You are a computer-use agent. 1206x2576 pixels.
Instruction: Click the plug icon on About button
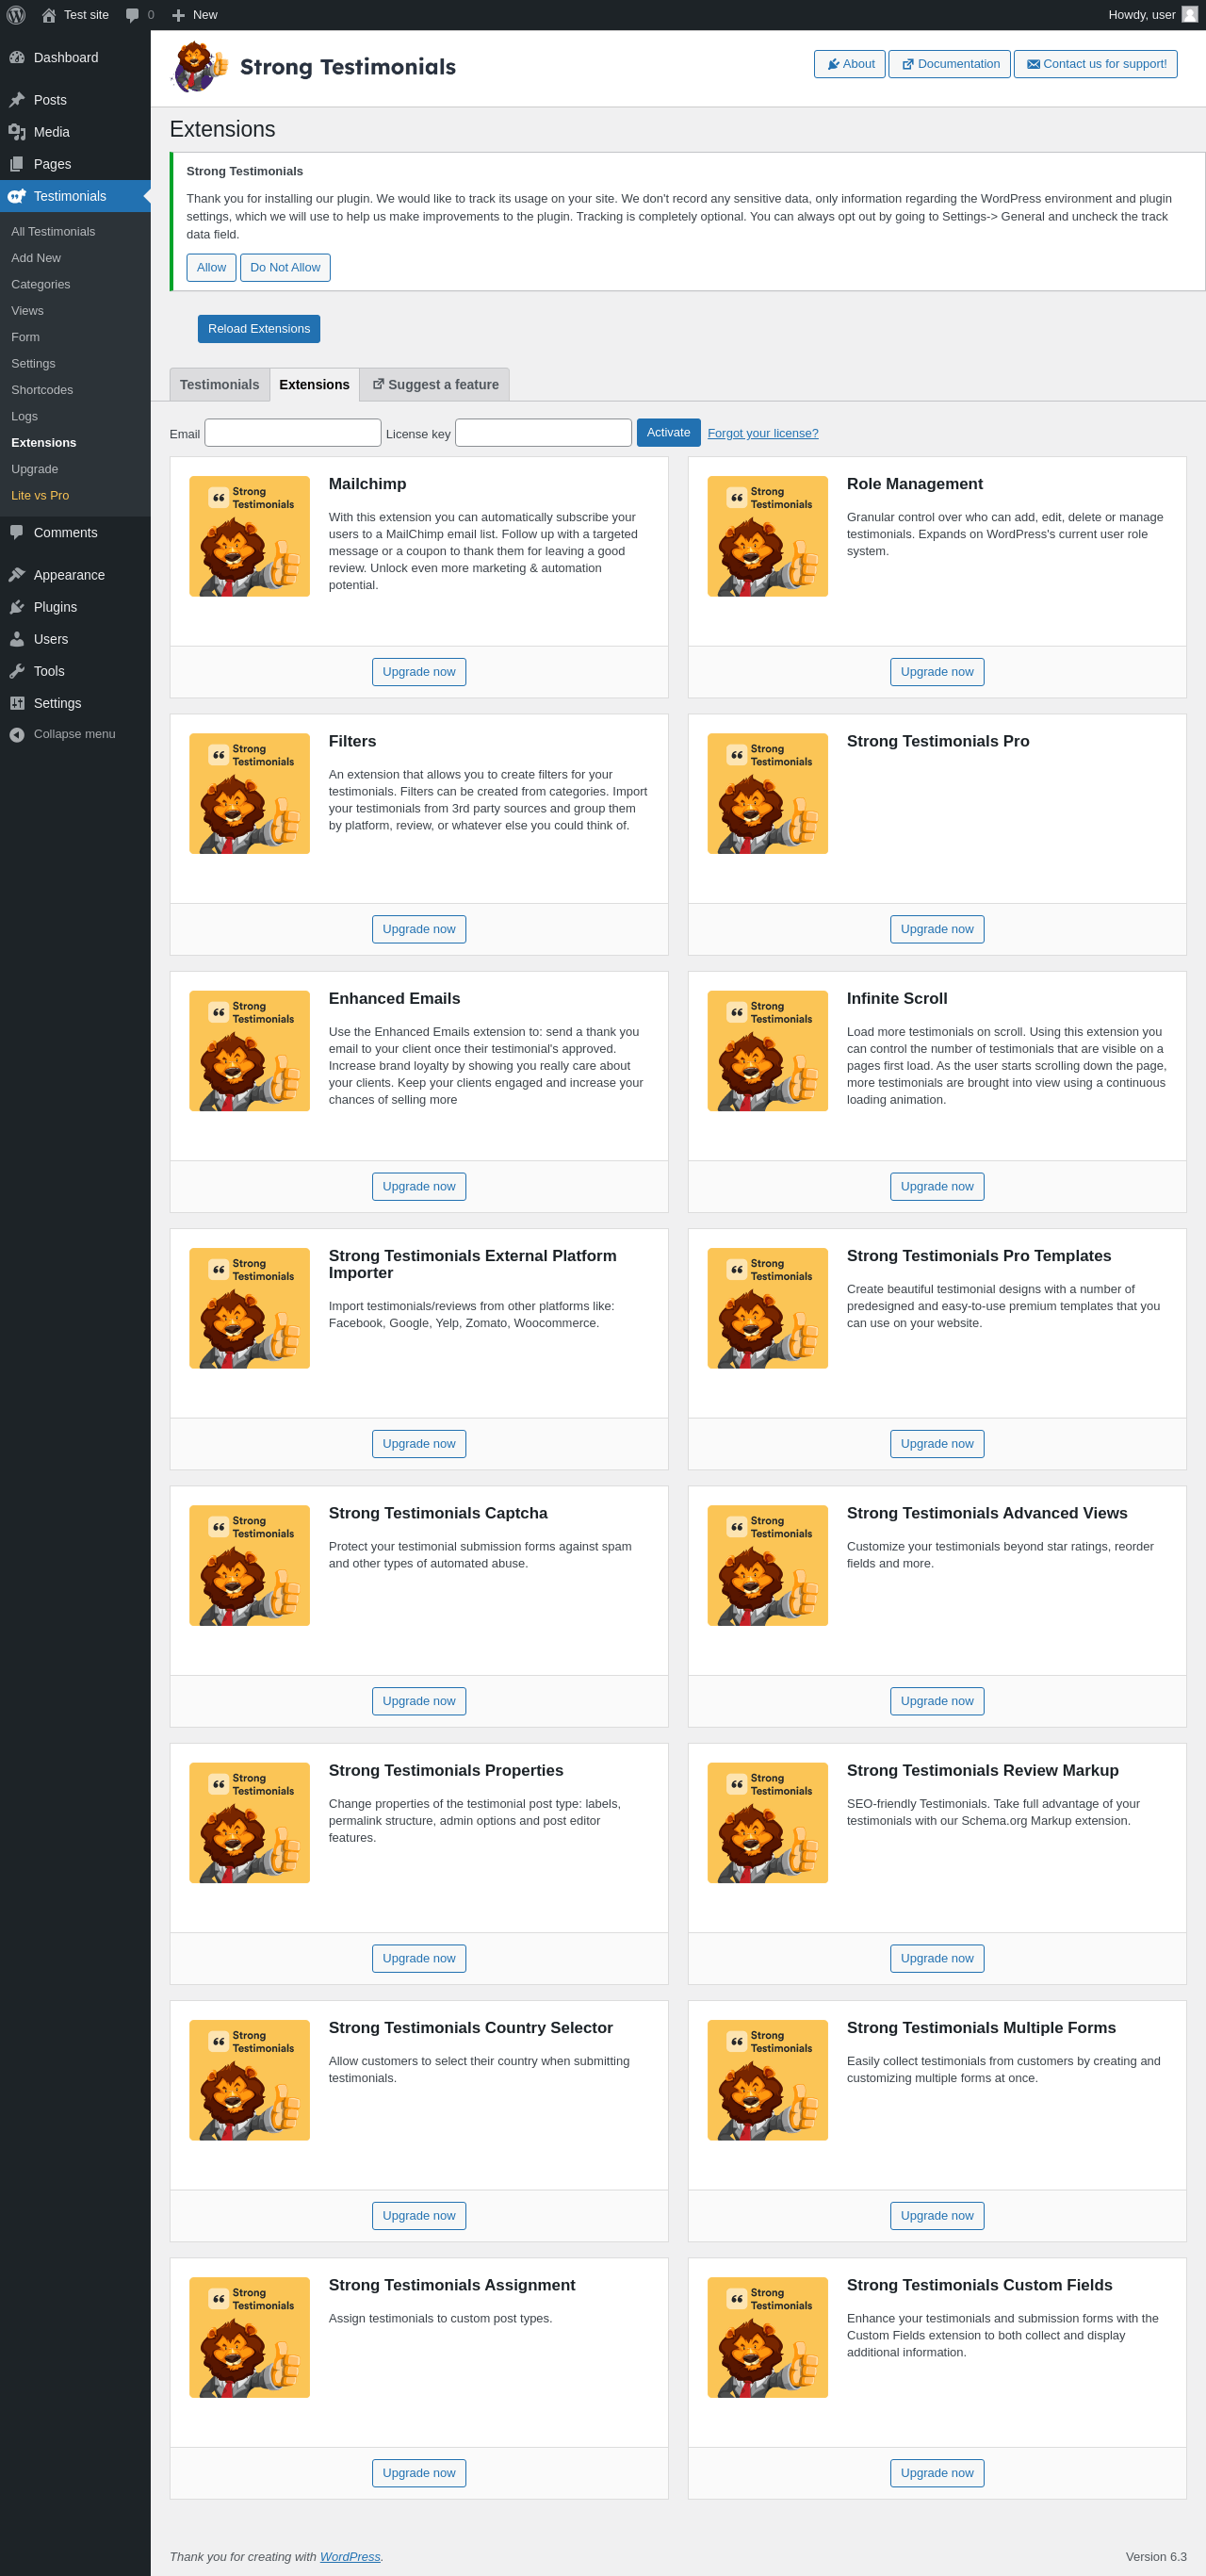coord(833,64)
